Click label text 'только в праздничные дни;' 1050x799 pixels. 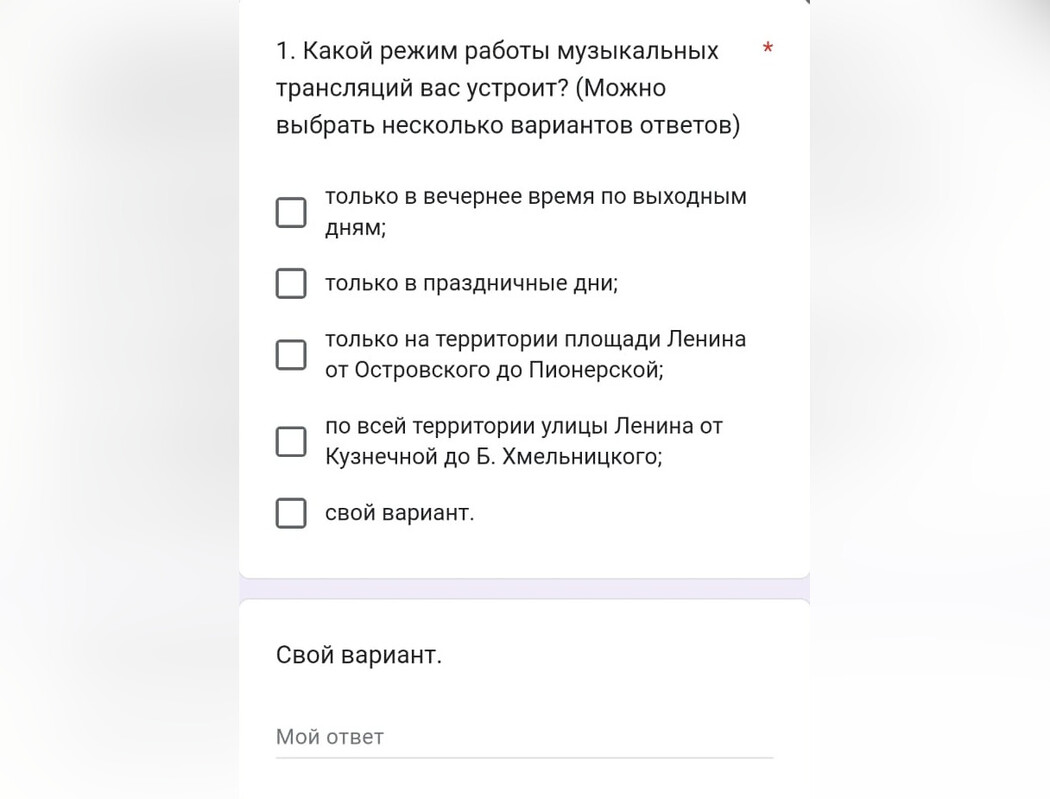coord(471,283)
